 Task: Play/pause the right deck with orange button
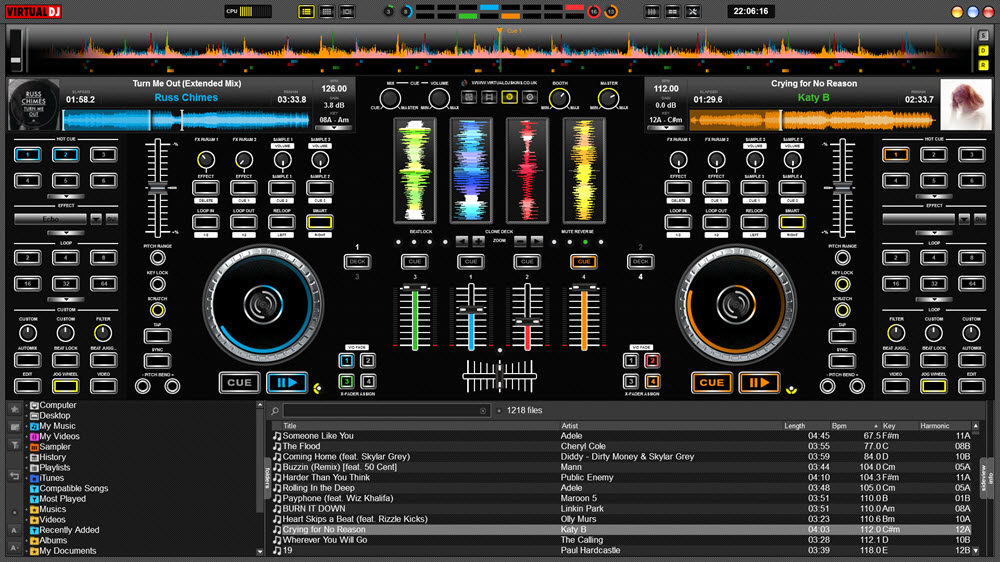(x=759, y=383)
